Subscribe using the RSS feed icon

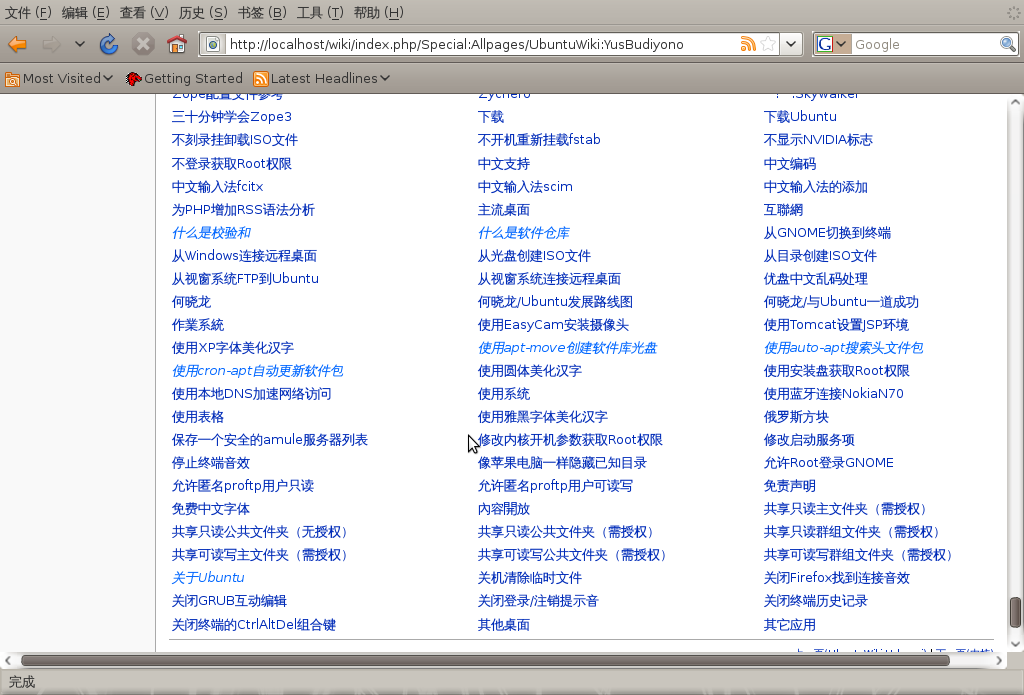[748, 44]
